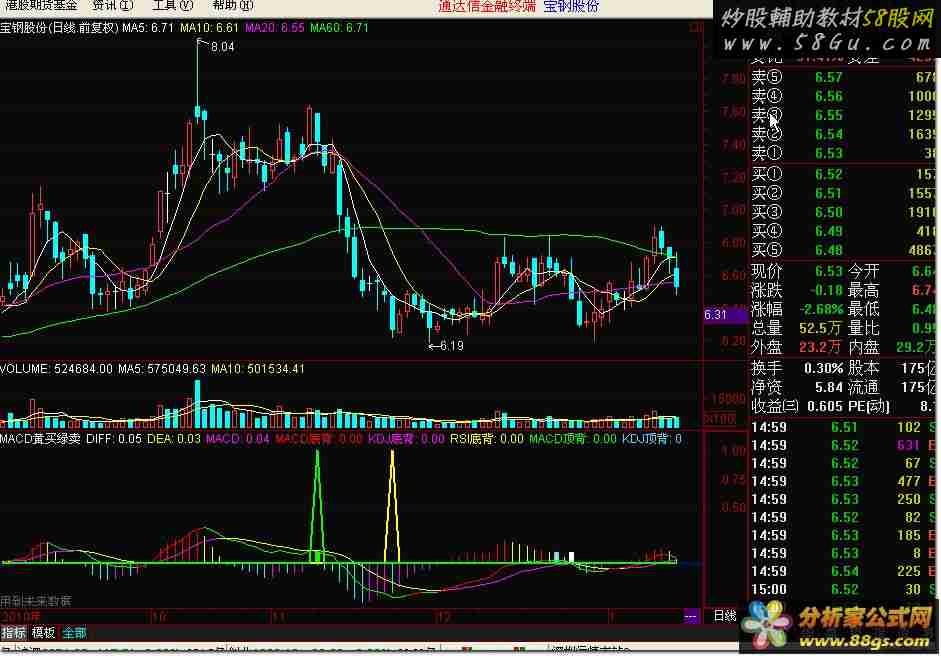
Task: Click the 换手 0.30% value
Action: click(x=823, y=369)
